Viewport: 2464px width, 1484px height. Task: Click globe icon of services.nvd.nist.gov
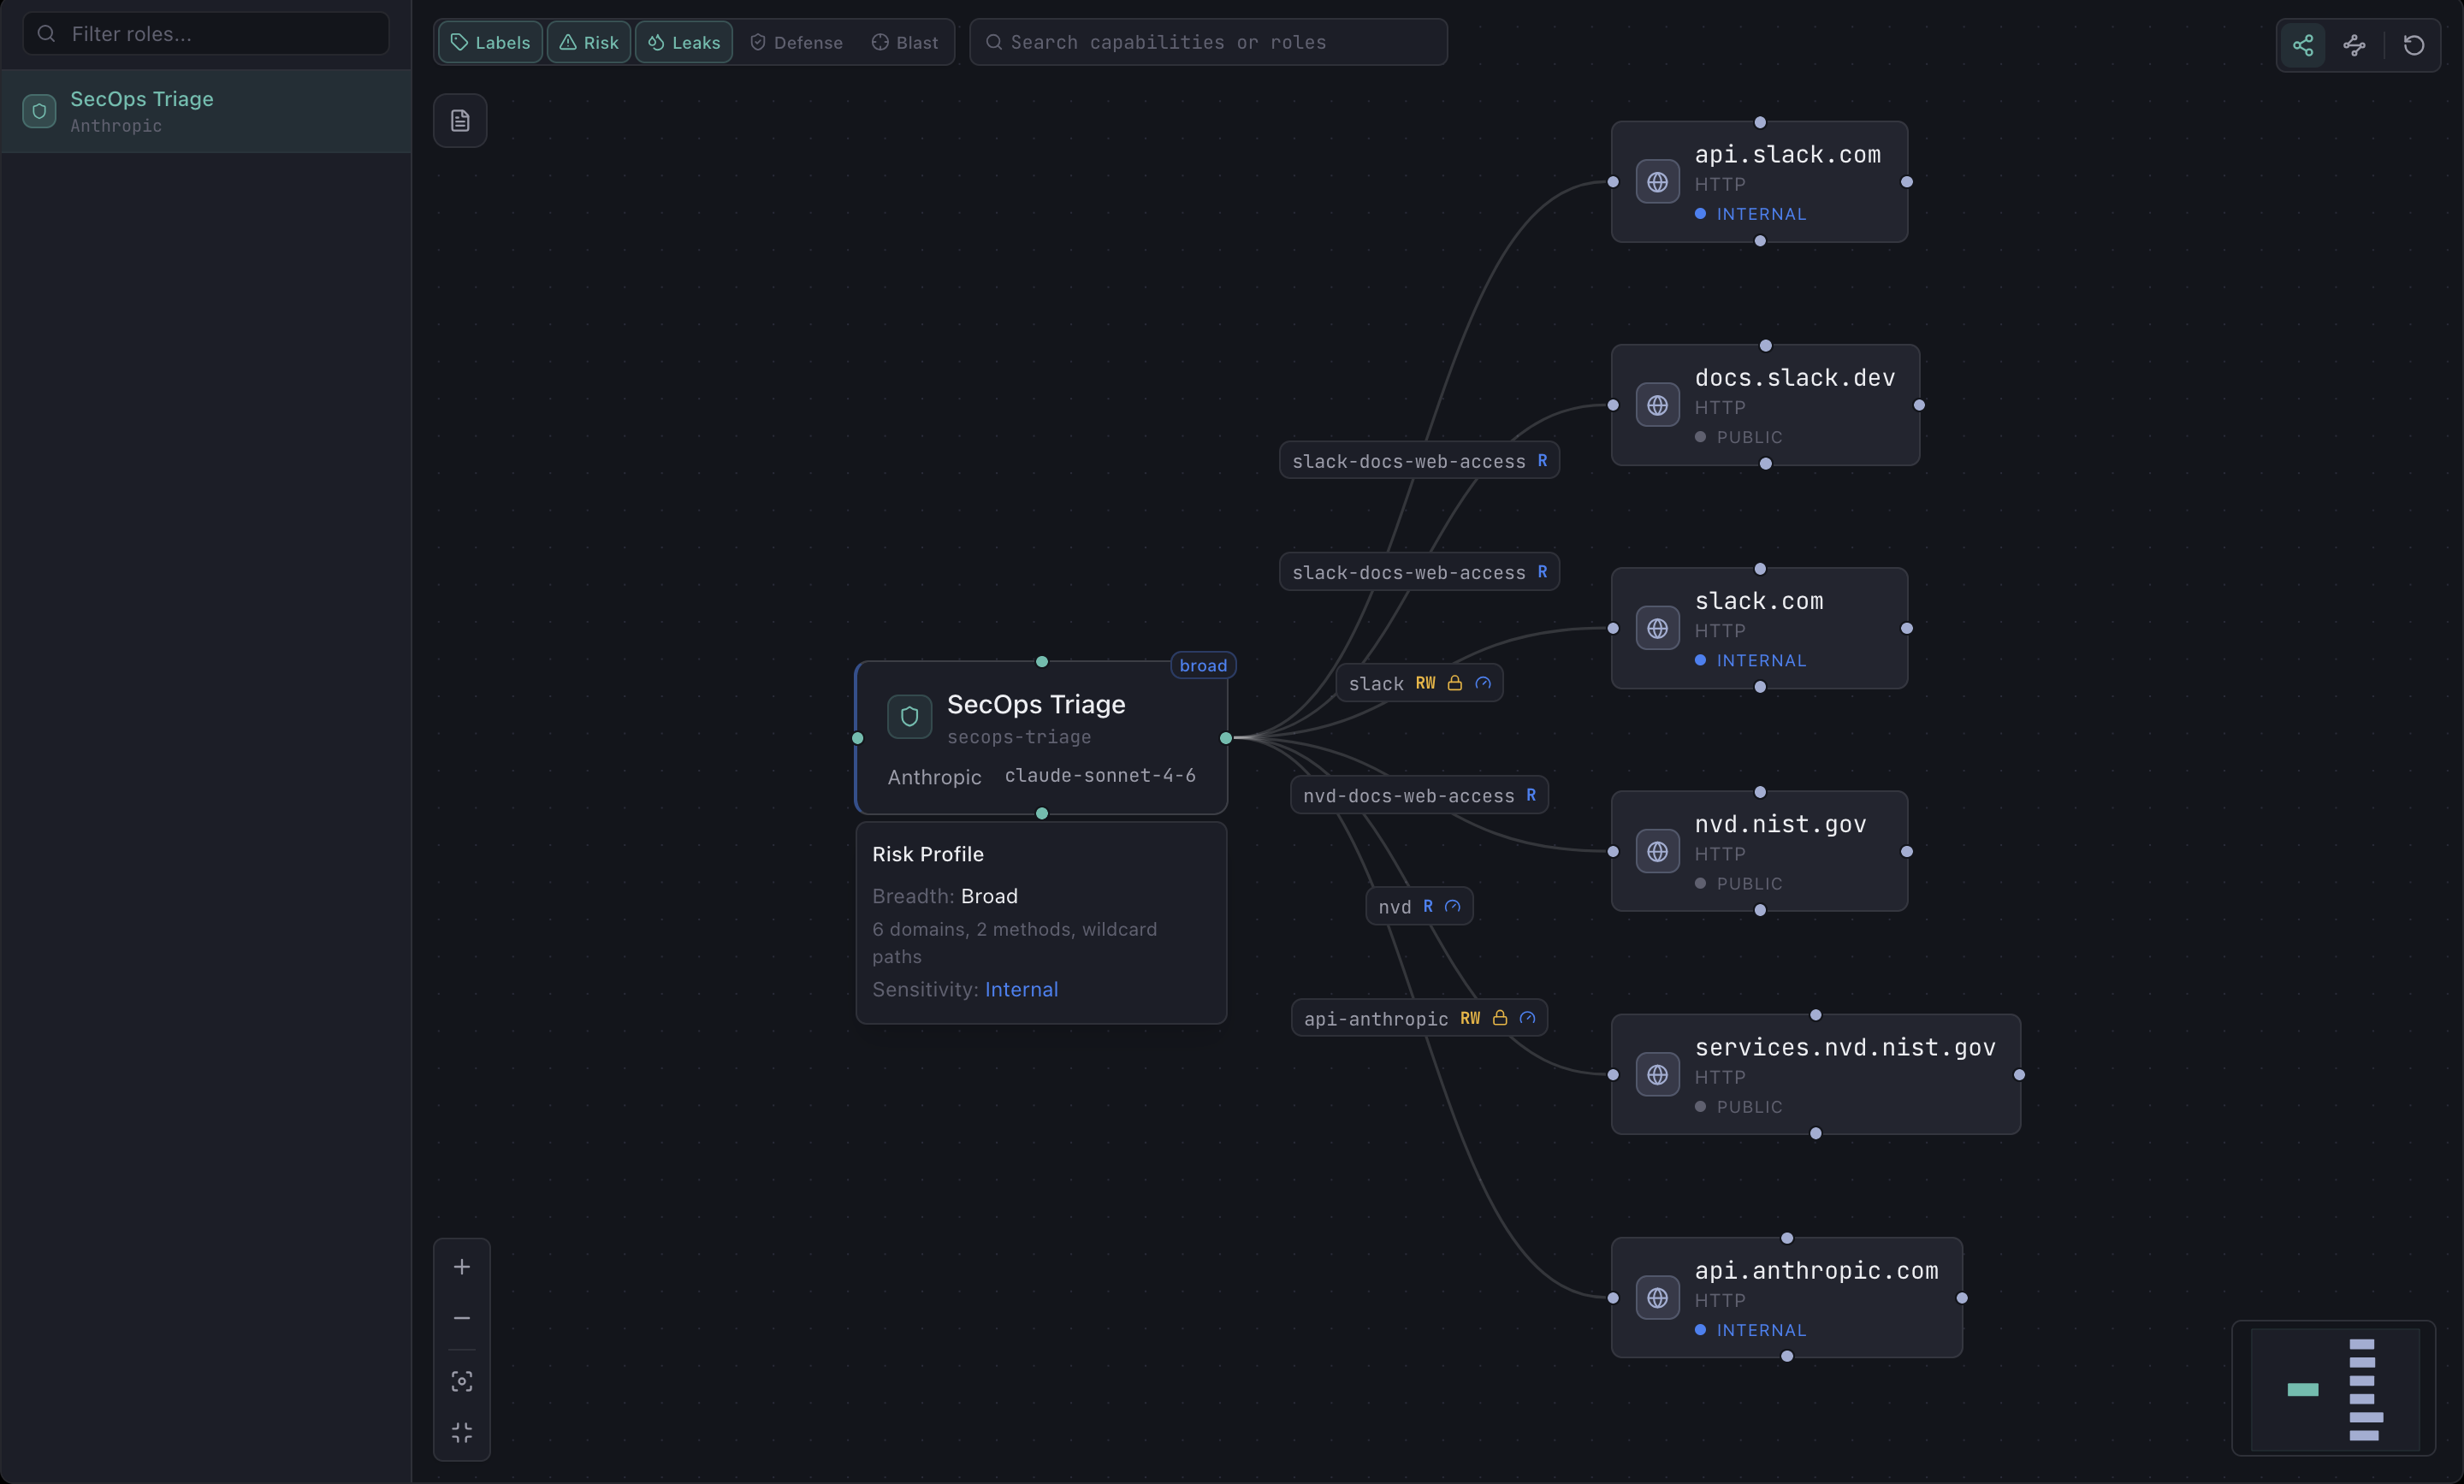click(1657, 1074)
